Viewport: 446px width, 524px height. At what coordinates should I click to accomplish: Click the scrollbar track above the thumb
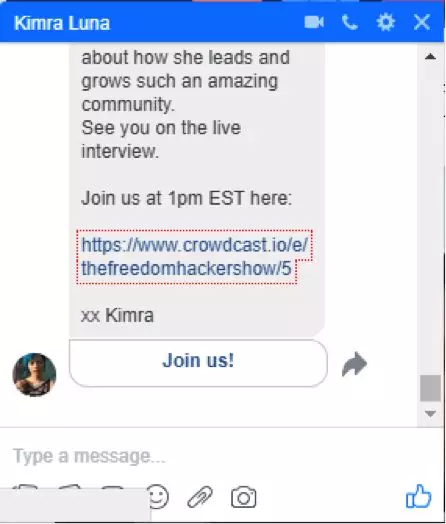click(430, 217)
